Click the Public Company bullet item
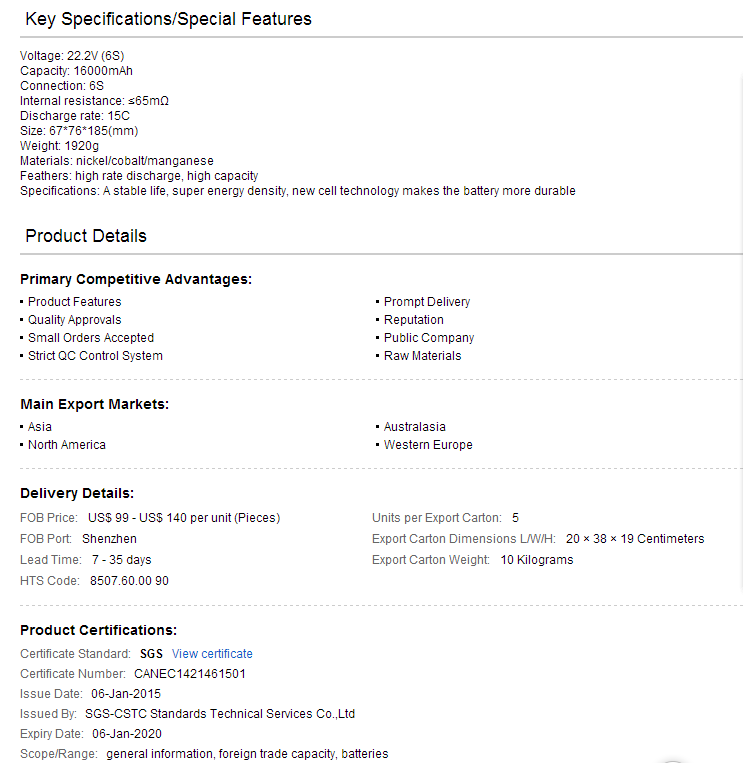This screenshot has height=763, width=743. [429, 338]
